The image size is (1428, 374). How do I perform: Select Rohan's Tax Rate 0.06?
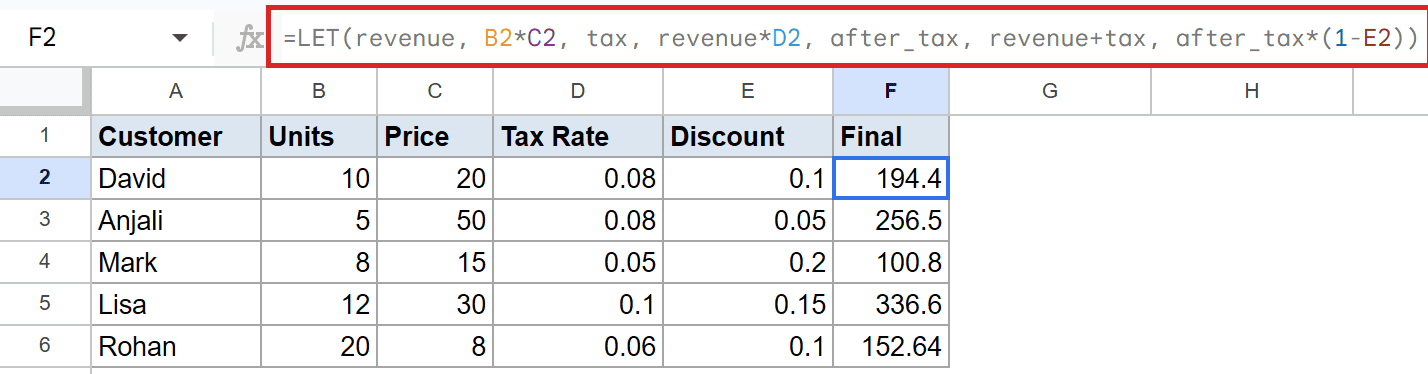(578, 346)
